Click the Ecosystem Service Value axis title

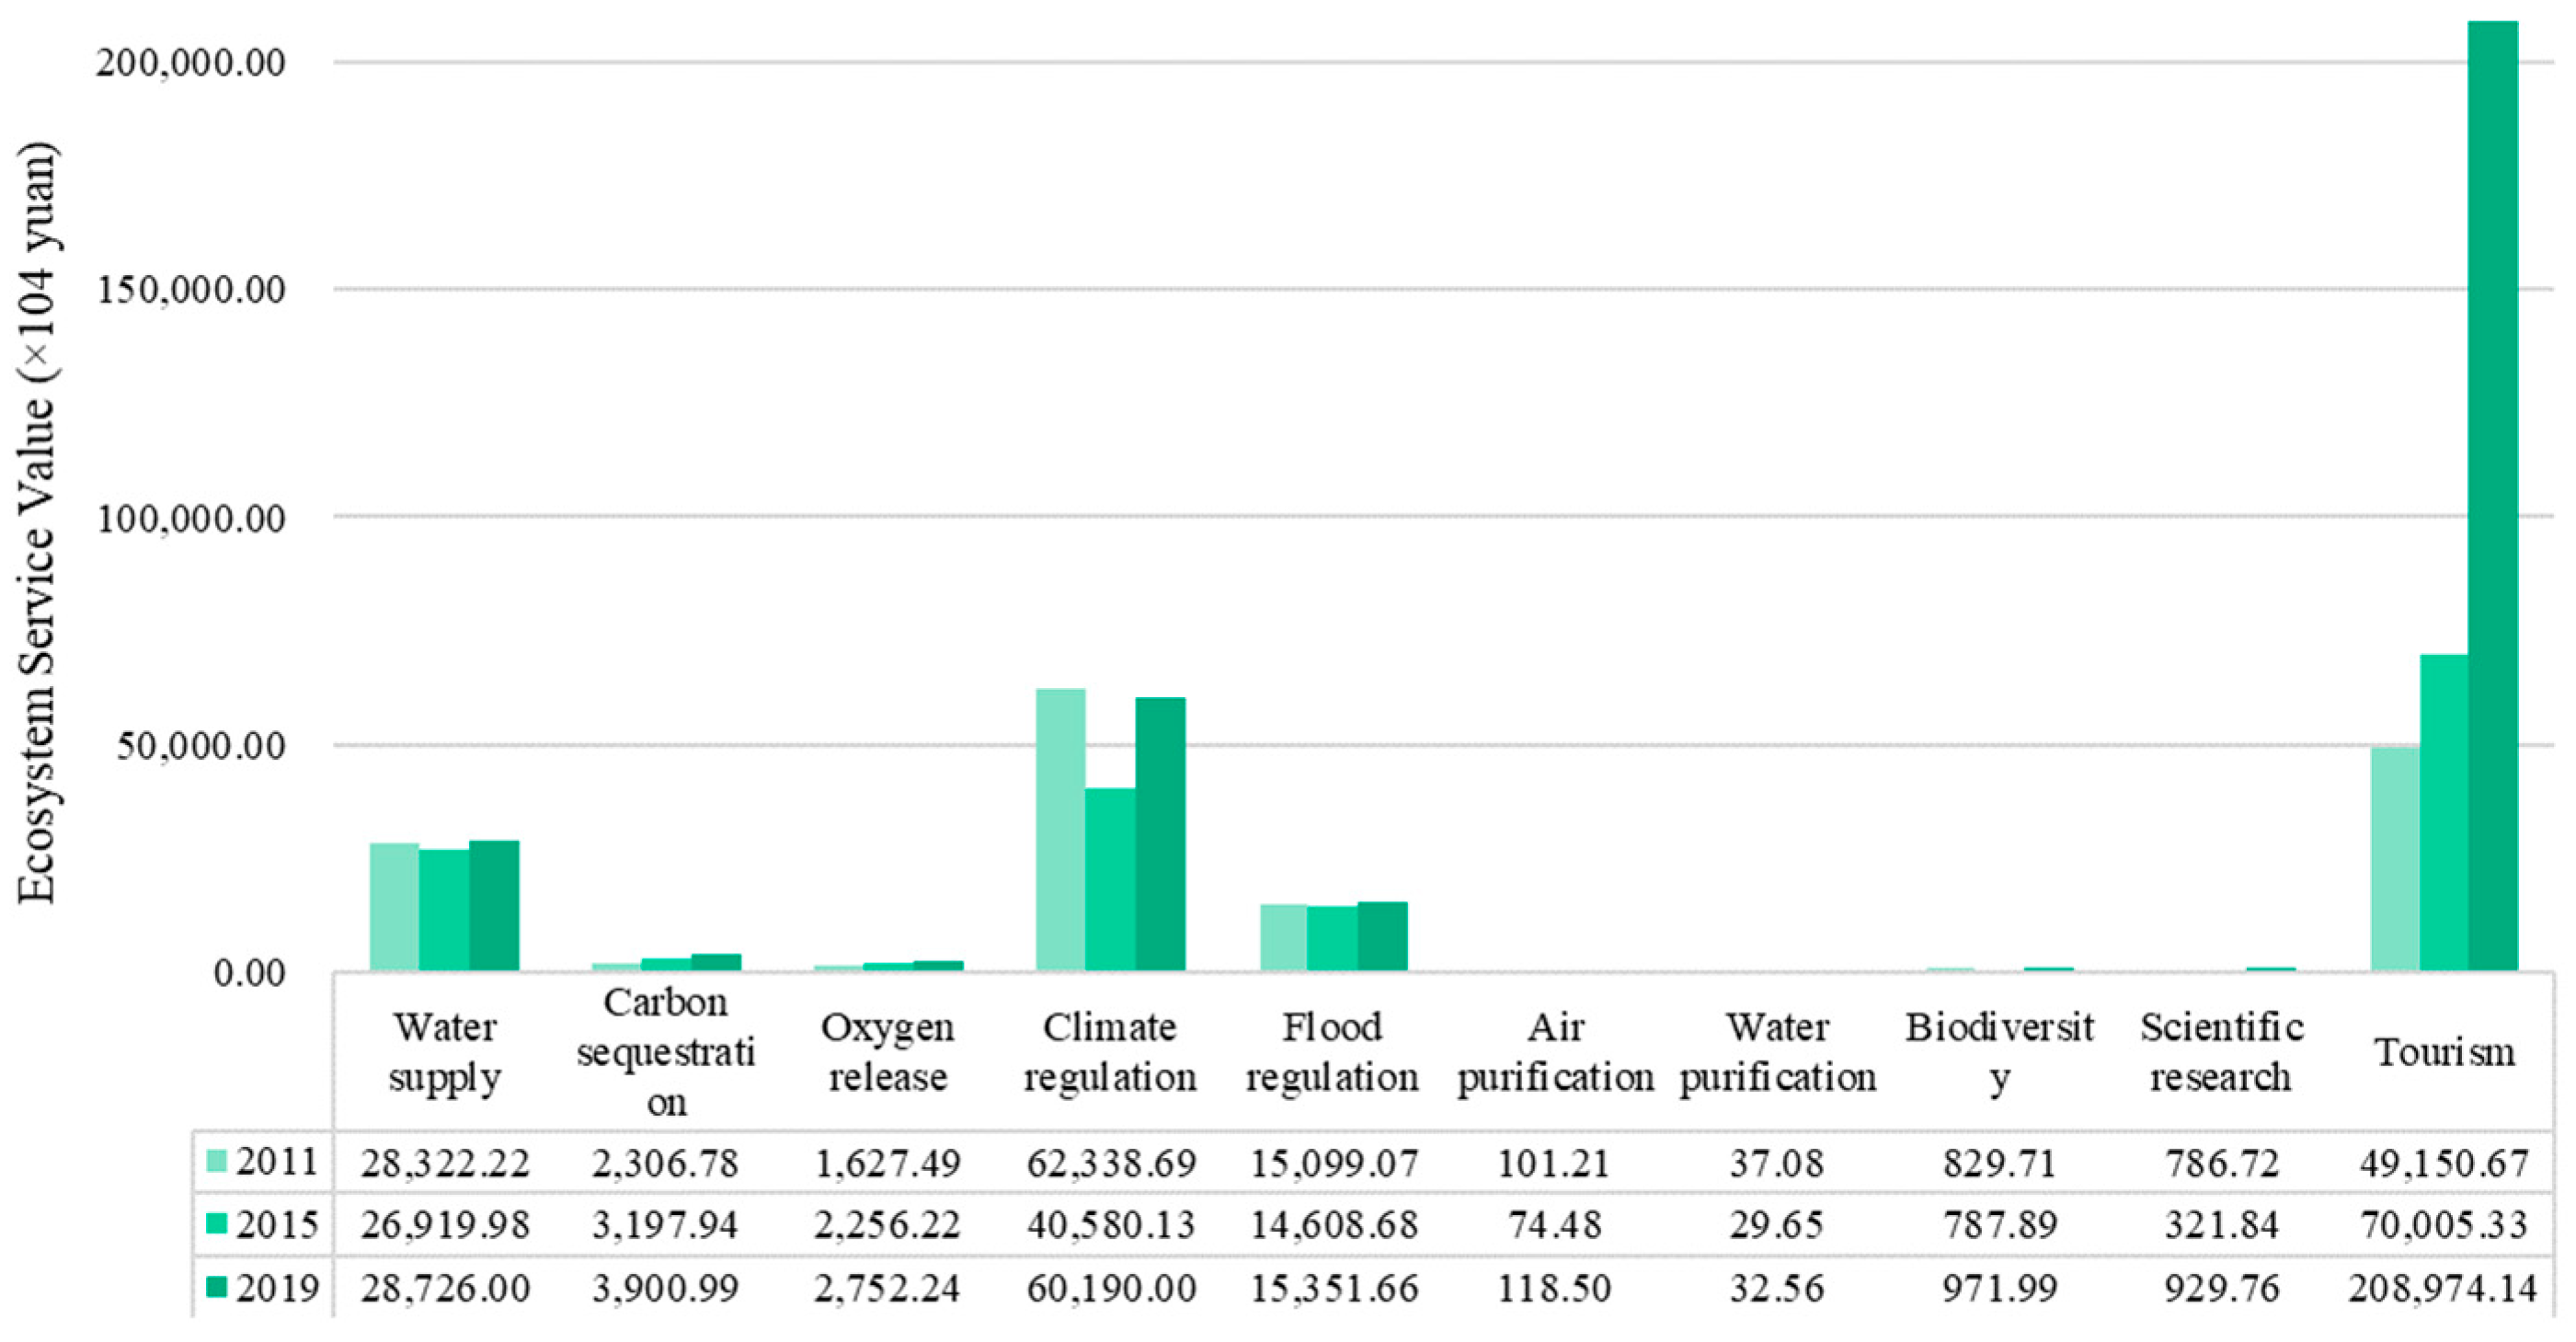[x=36, y=520]
